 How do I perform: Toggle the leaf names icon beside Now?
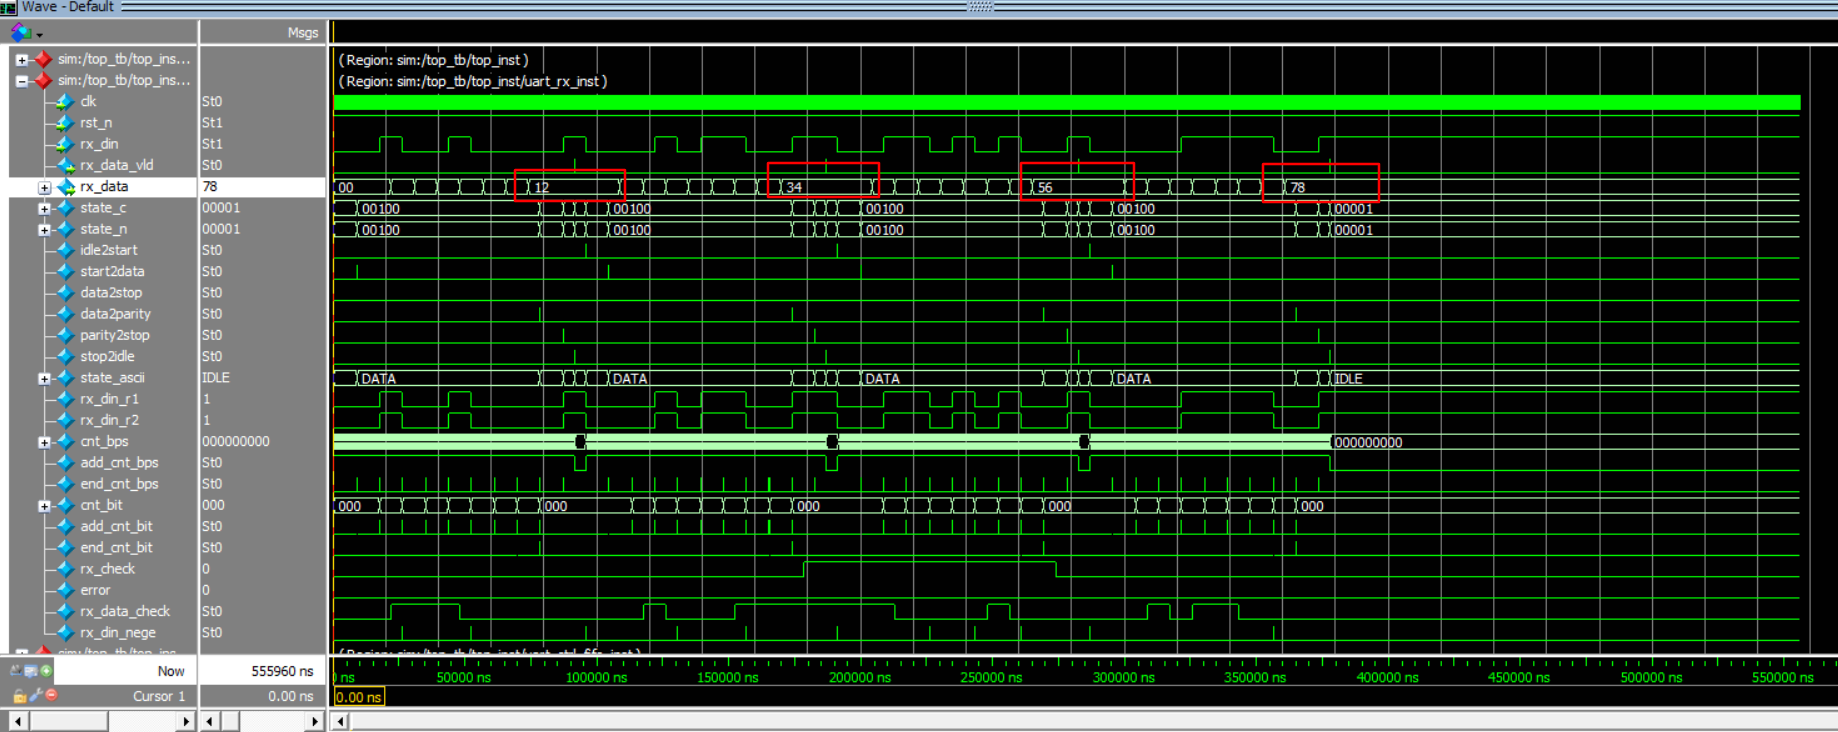point(16,670)
